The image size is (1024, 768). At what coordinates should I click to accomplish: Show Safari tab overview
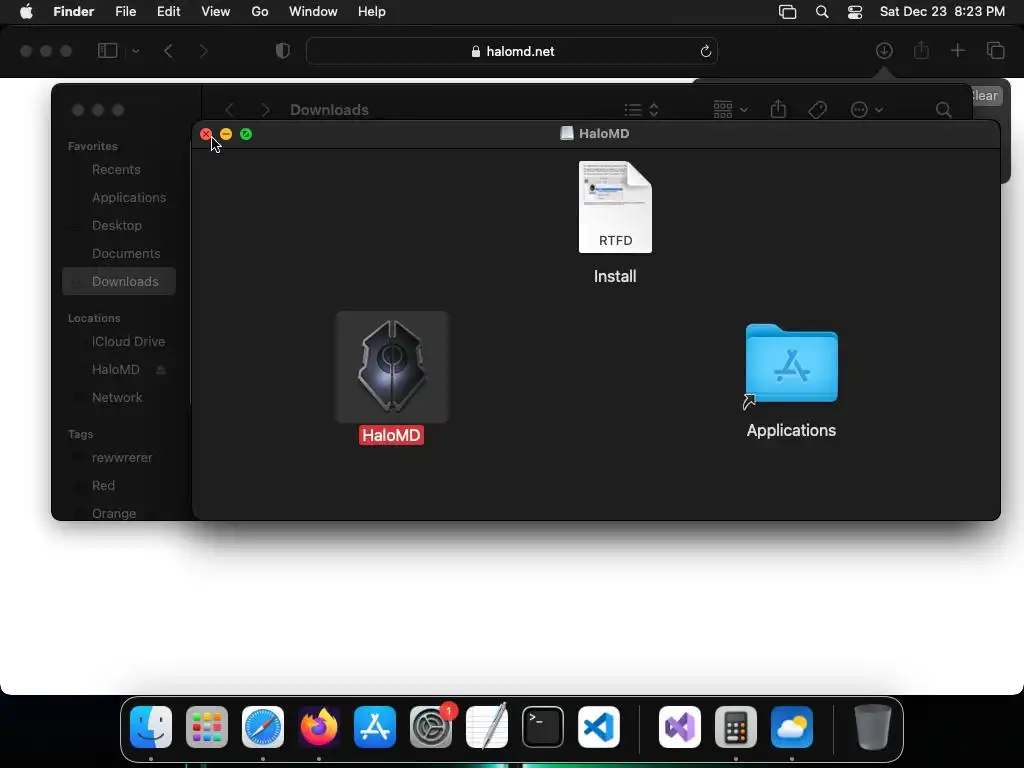[996, 50]
